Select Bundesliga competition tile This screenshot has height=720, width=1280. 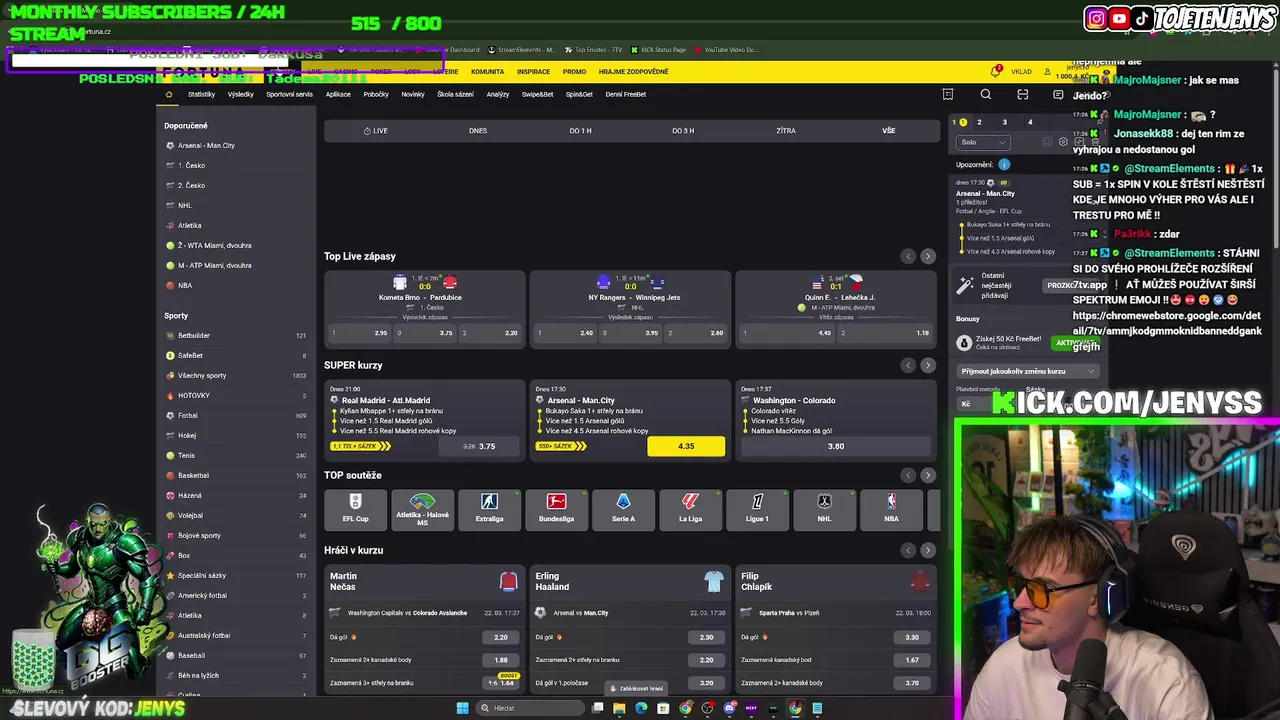556,509
